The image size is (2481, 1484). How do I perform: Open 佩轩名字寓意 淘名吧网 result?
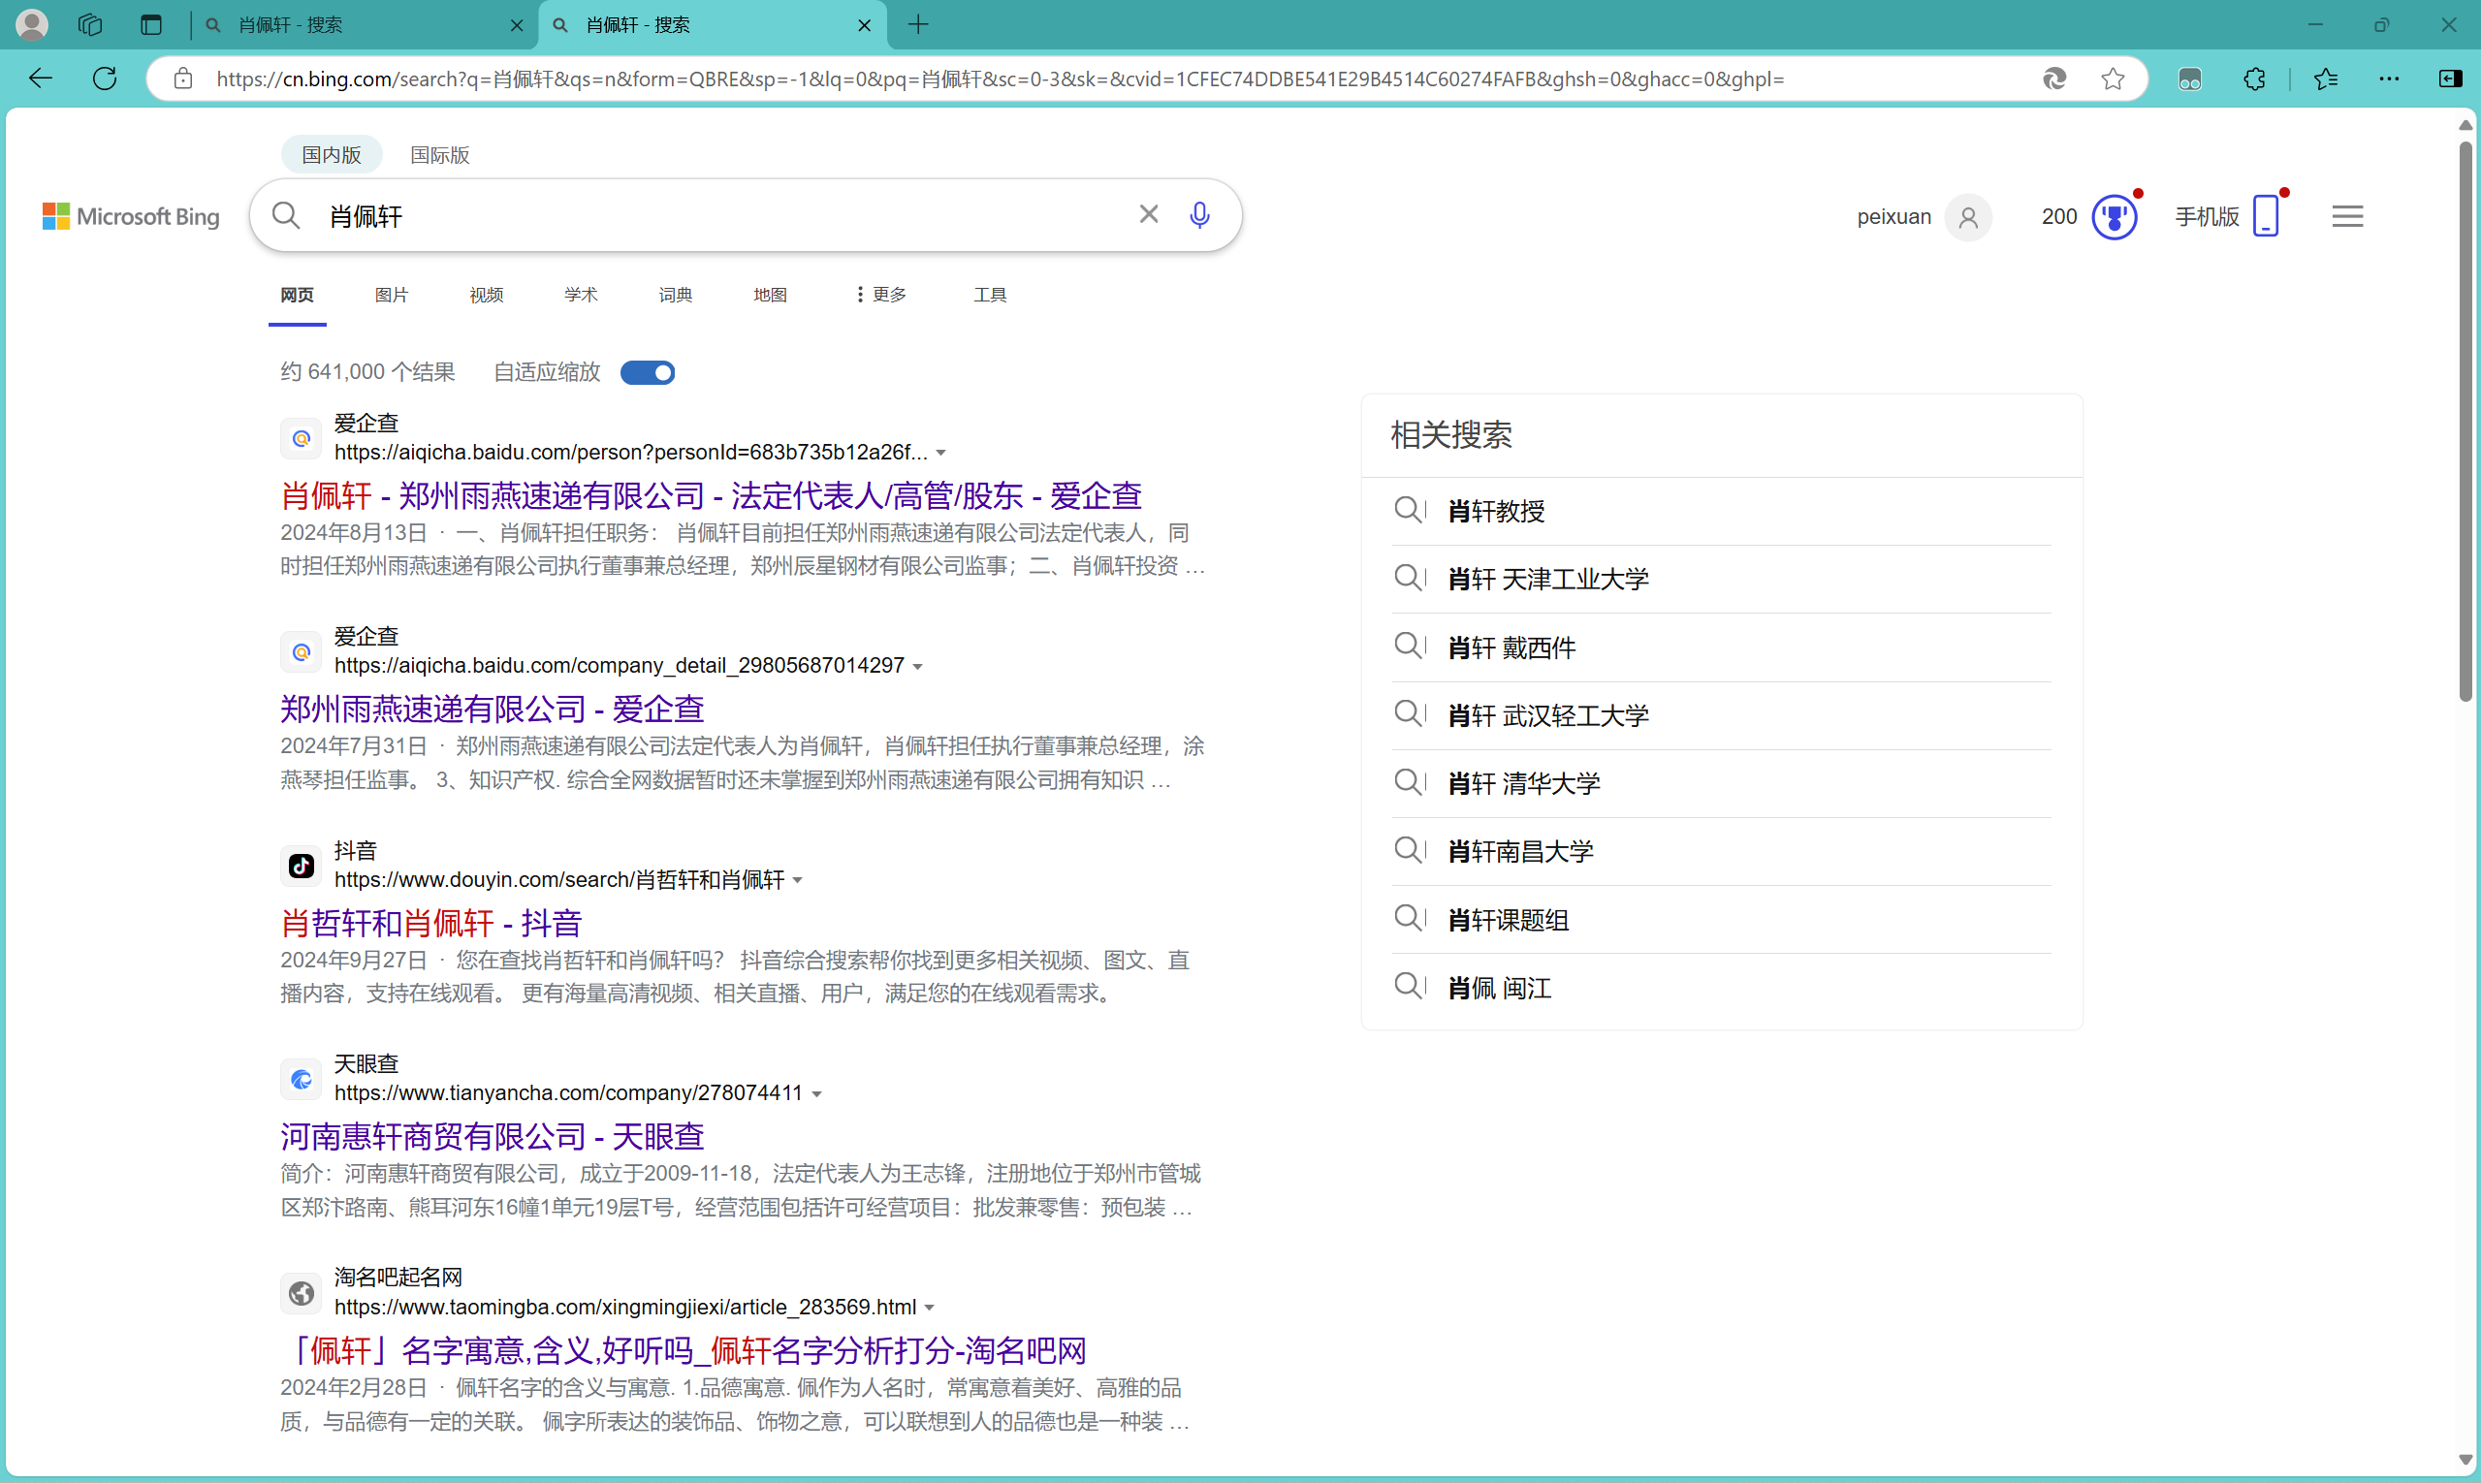point(683,1350)
